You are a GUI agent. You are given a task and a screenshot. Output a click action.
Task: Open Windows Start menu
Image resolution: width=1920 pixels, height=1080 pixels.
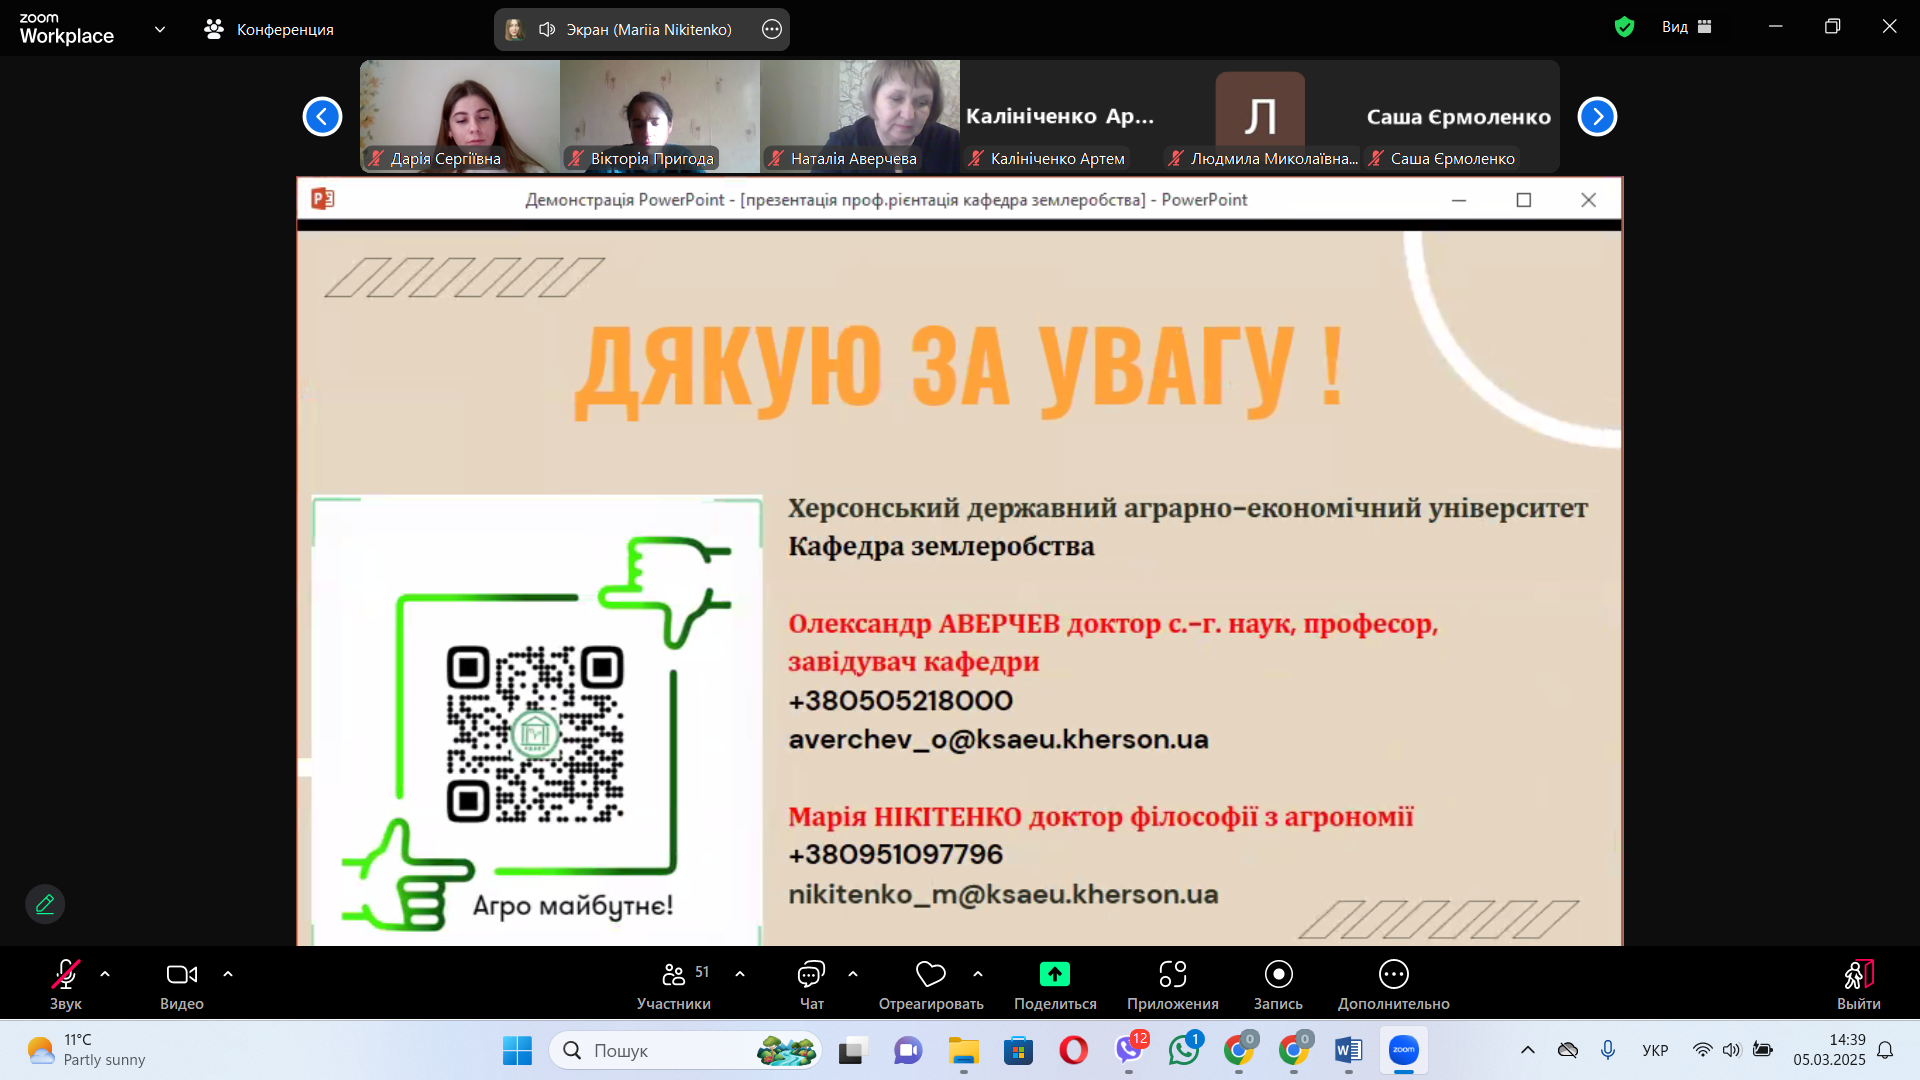click(517, 1050)
